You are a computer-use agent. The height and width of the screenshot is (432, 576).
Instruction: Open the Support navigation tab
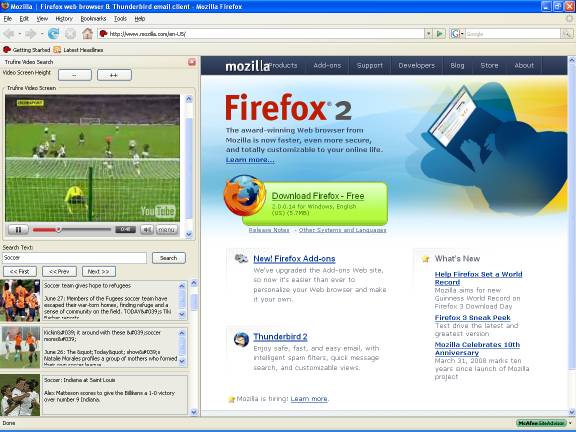coord(370,65)
